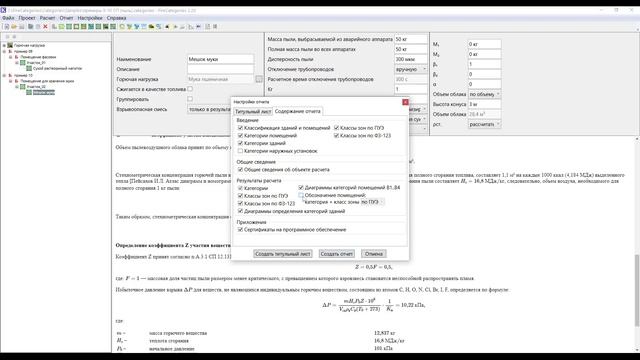The width and height of the screenshot is (640, 360).
Task: Switch to the Титульный лист tab
Action: pos(253,111)
